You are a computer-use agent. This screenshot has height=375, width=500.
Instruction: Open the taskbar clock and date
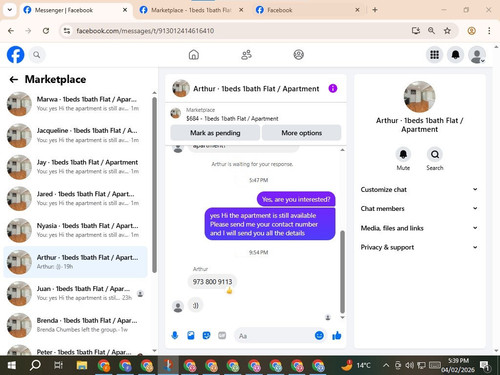(x=458, y=365)
